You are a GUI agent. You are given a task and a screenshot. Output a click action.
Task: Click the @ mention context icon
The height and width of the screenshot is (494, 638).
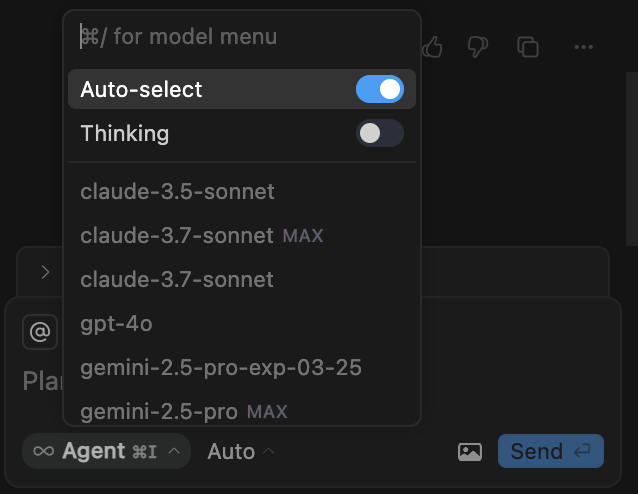point(40,332)
